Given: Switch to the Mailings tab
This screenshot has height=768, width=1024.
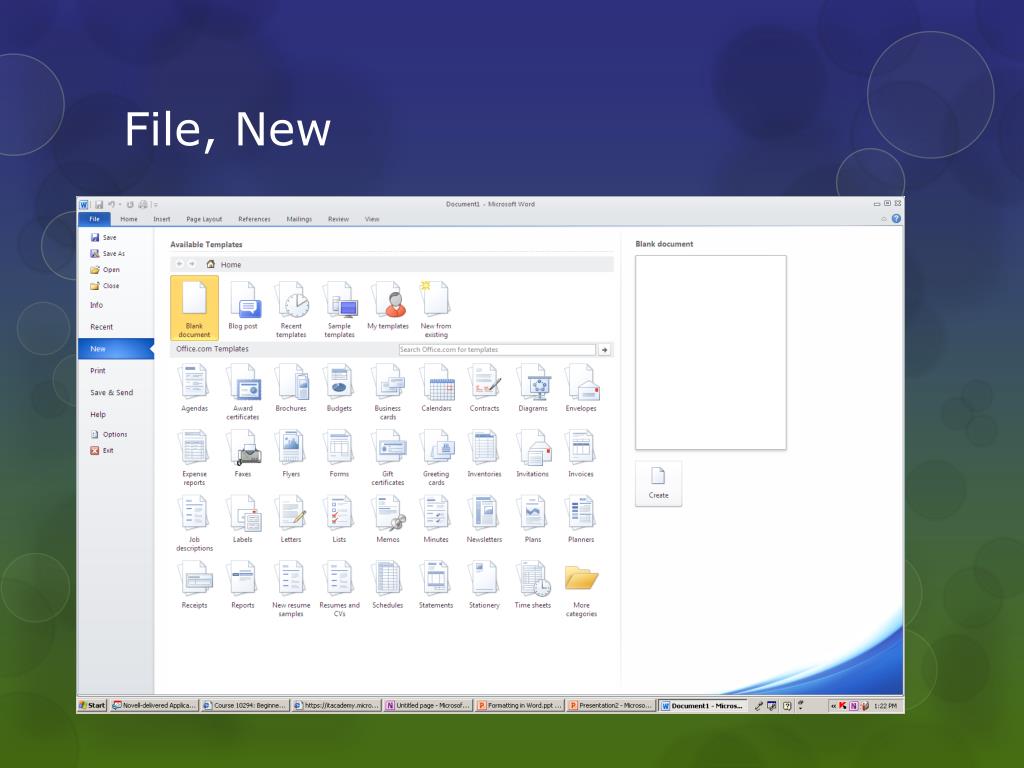Looking at the screenshot, I should pos(299,219).
